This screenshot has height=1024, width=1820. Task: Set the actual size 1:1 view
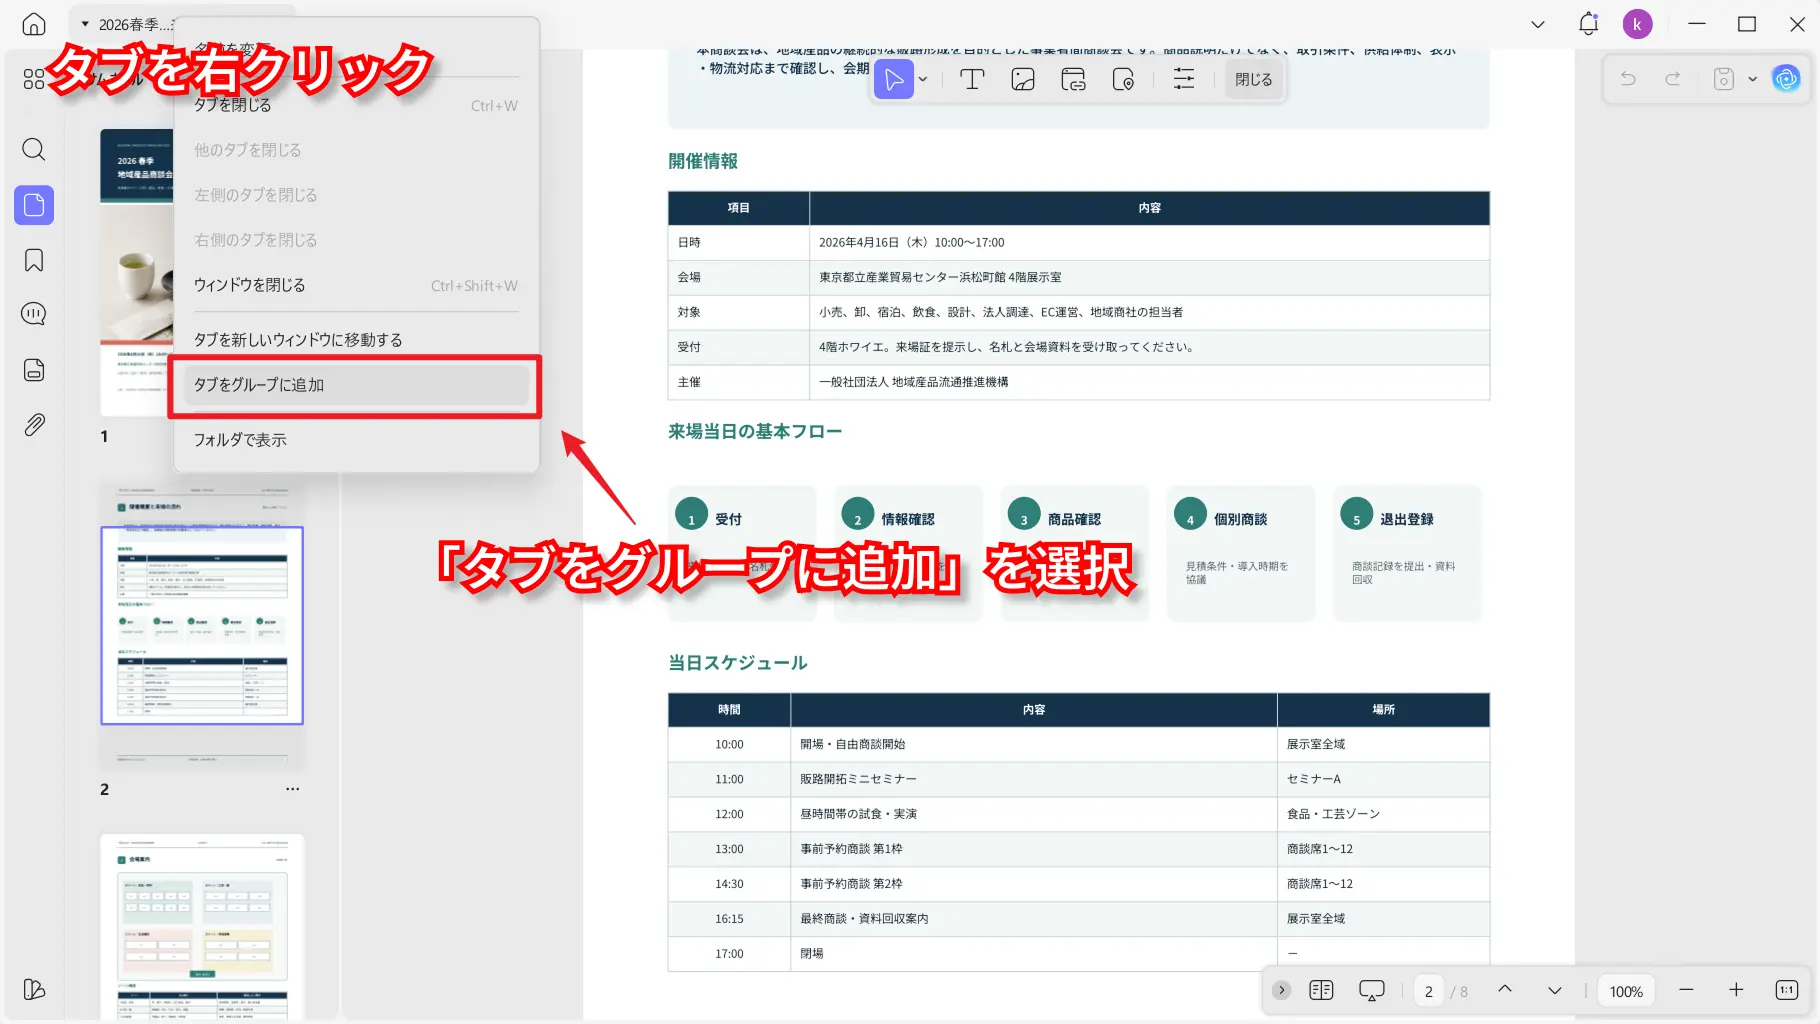coord(1787,990)
